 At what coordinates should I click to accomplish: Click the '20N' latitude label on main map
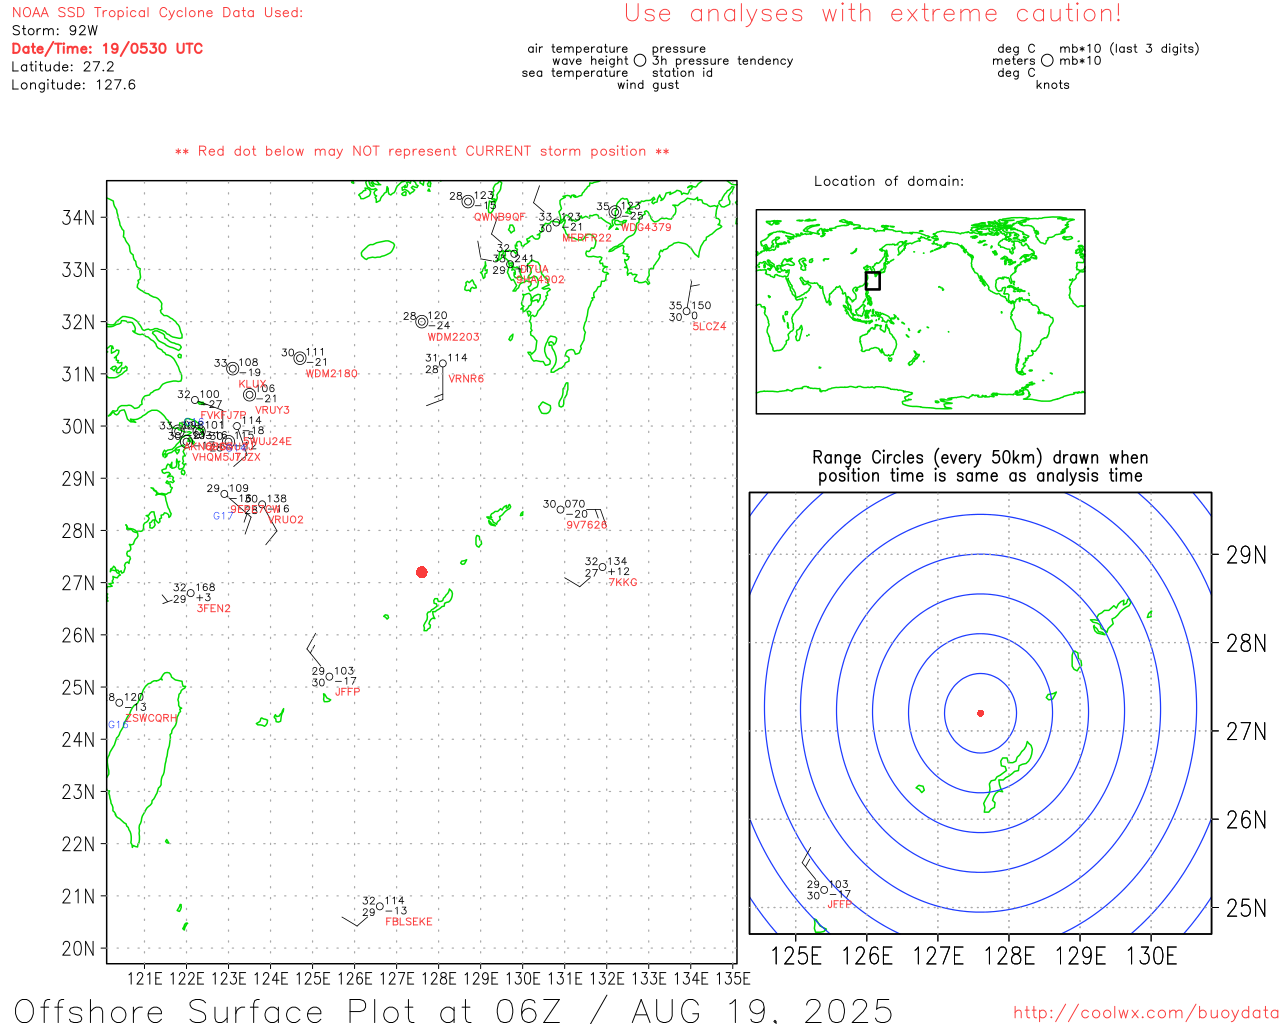[79, 948]
